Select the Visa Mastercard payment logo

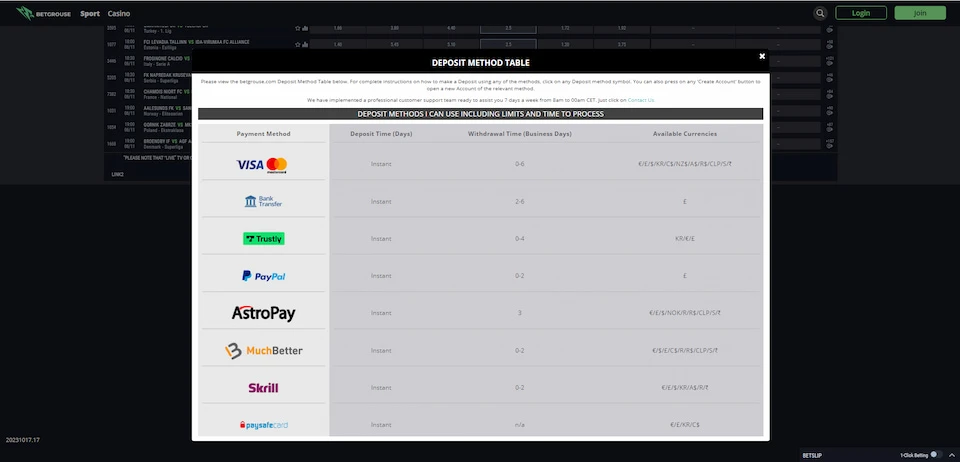click(x=262, y=164)
